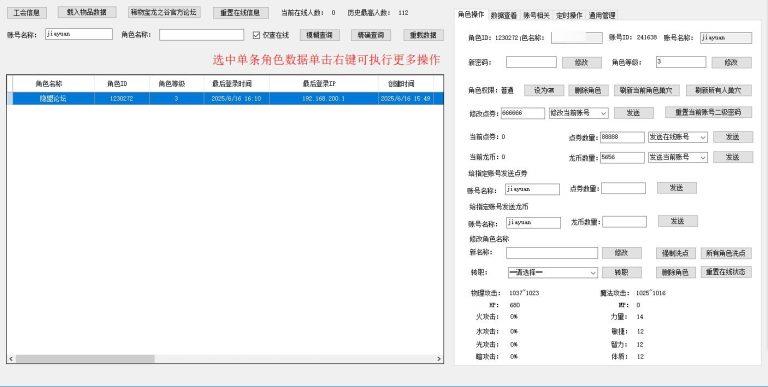Focus empty 龙币数量 field under 给指定账号发送龙币

(x=624, y=222)
